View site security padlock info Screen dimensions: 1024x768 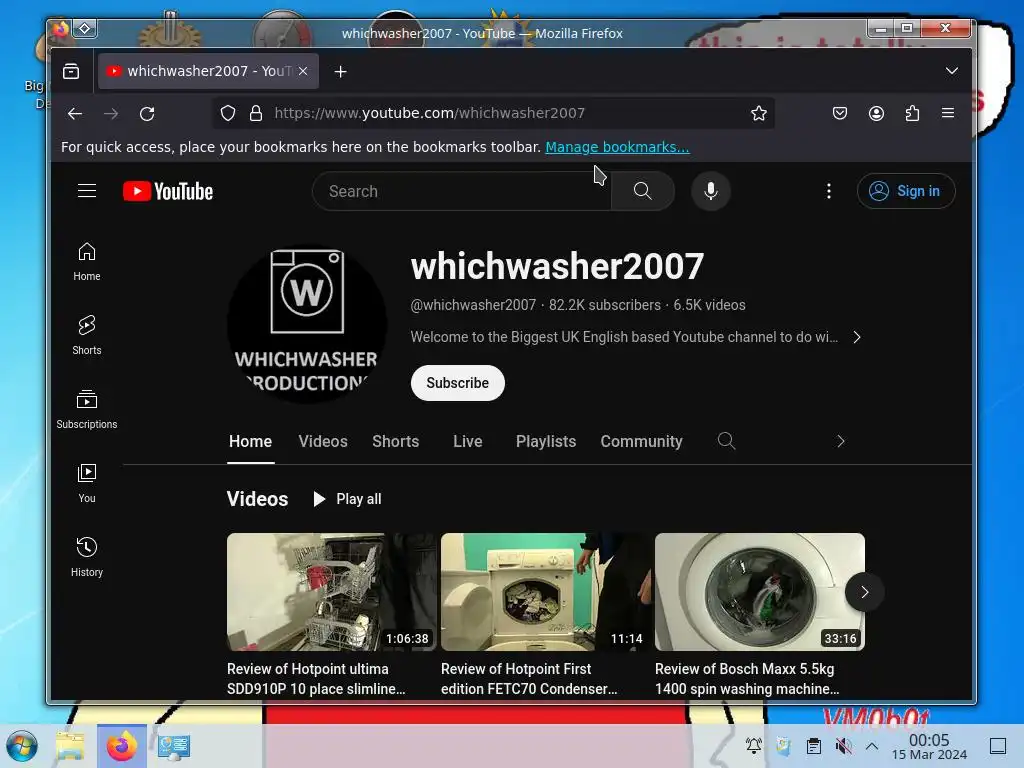click(x=256, y=113)
